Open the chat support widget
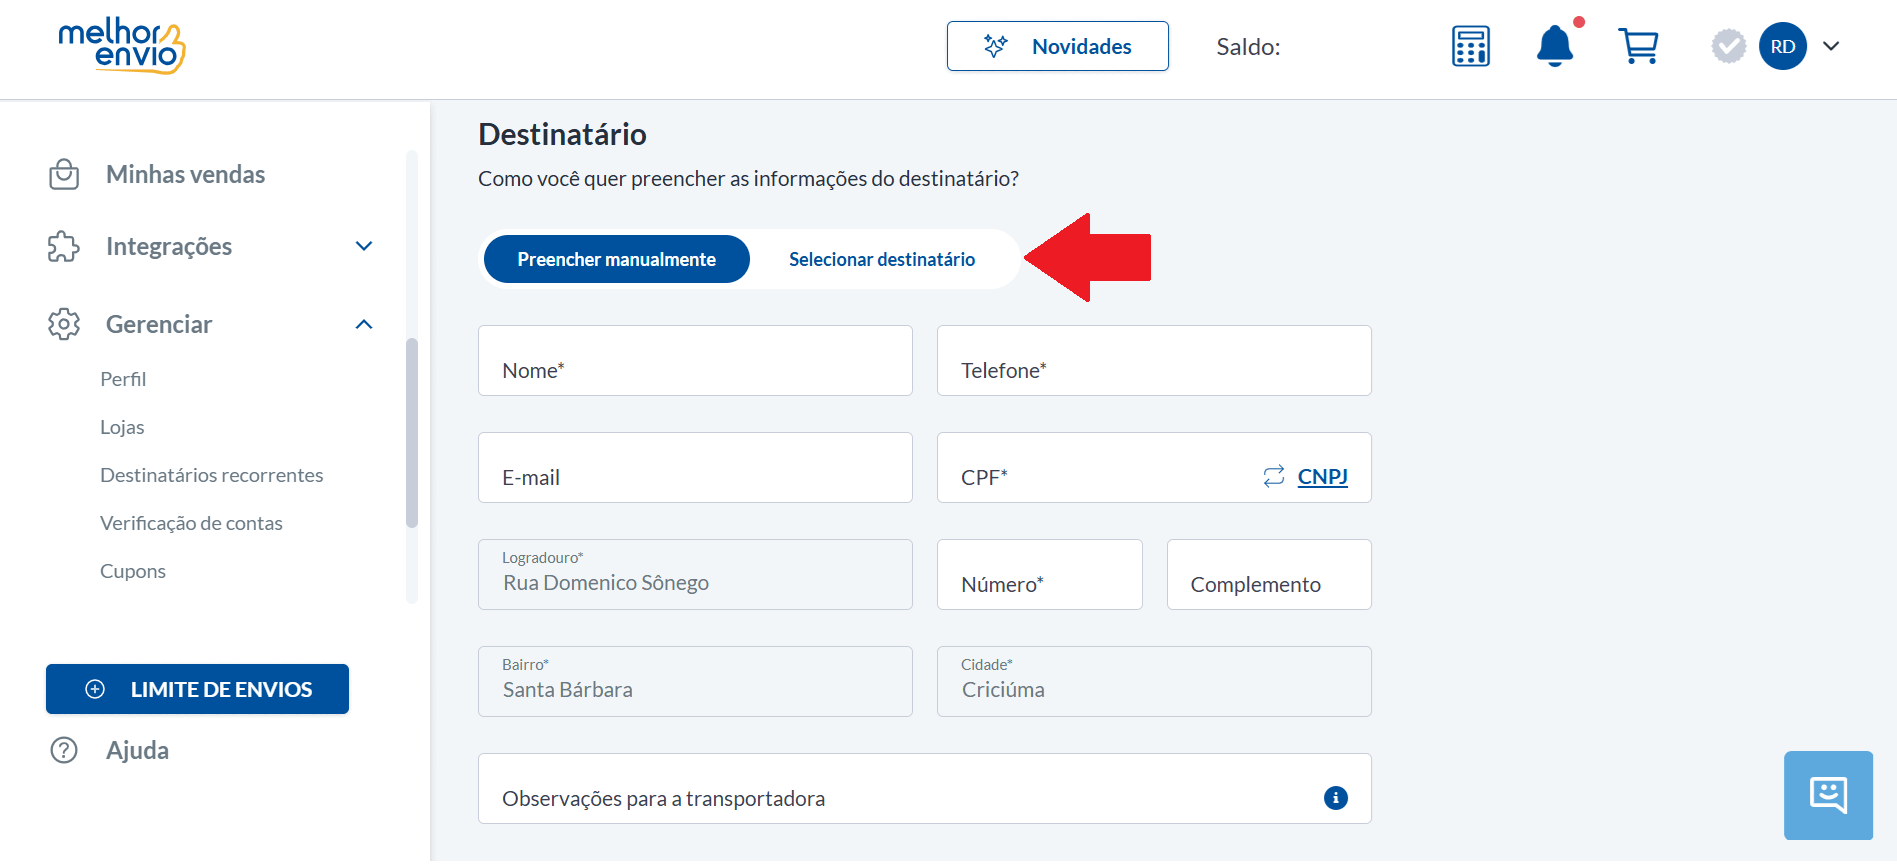Screen dimensions: 1897x868 coord(1828,795)
